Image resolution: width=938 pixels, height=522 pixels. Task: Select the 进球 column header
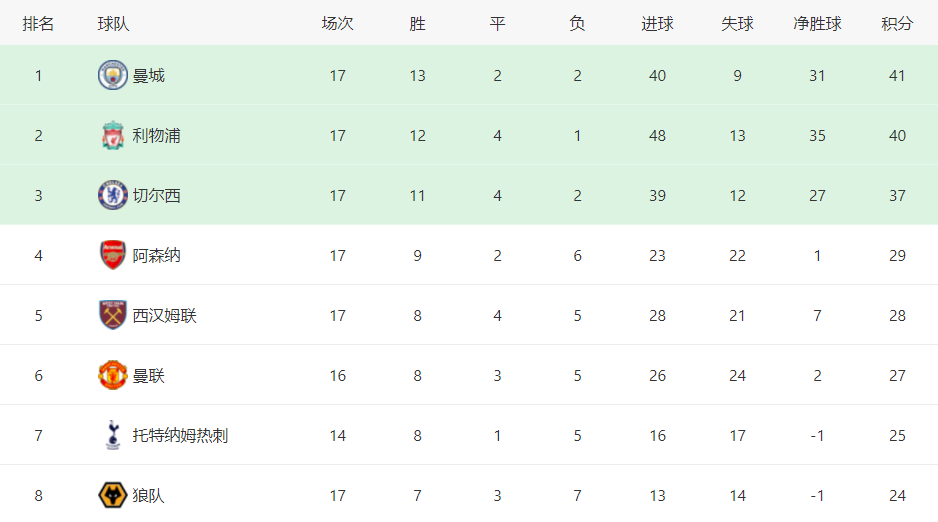[x=657, y=24]
